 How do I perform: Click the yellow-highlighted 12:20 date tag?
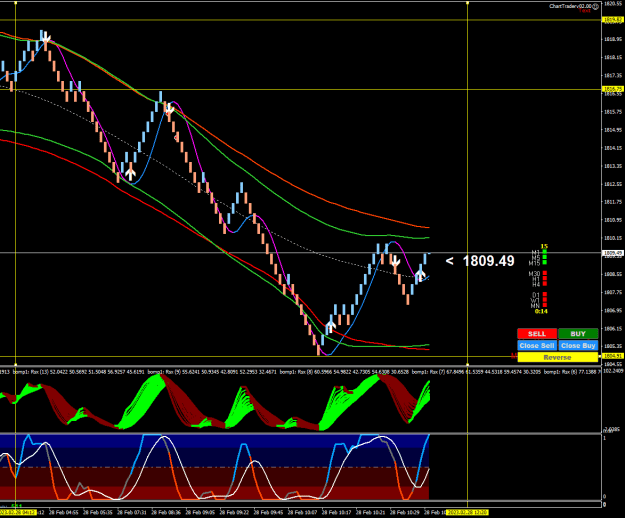(467, 512)
